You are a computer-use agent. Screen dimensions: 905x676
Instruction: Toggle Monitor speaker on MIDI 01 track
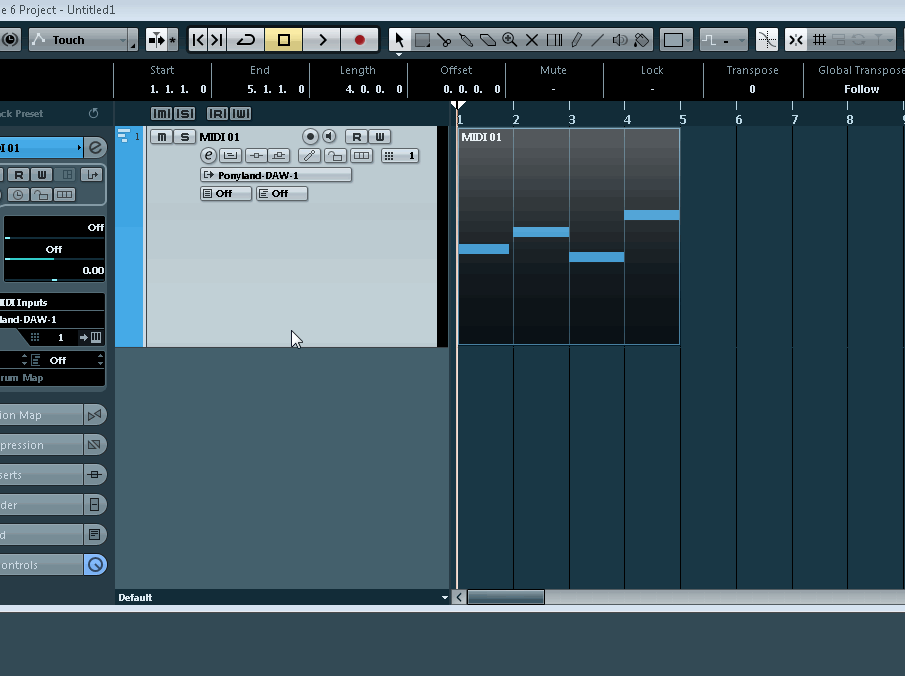pos(329,137)
